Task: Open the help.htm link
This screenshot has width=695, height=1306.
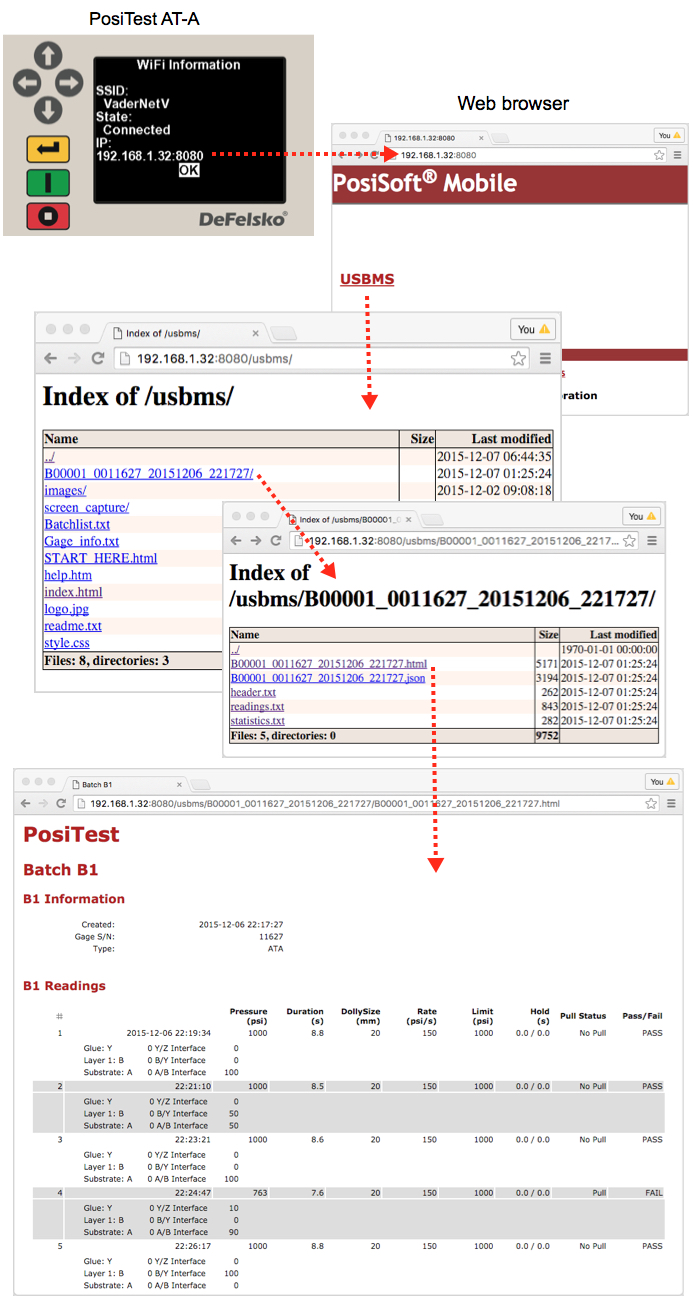Action: tap(68, 575)
